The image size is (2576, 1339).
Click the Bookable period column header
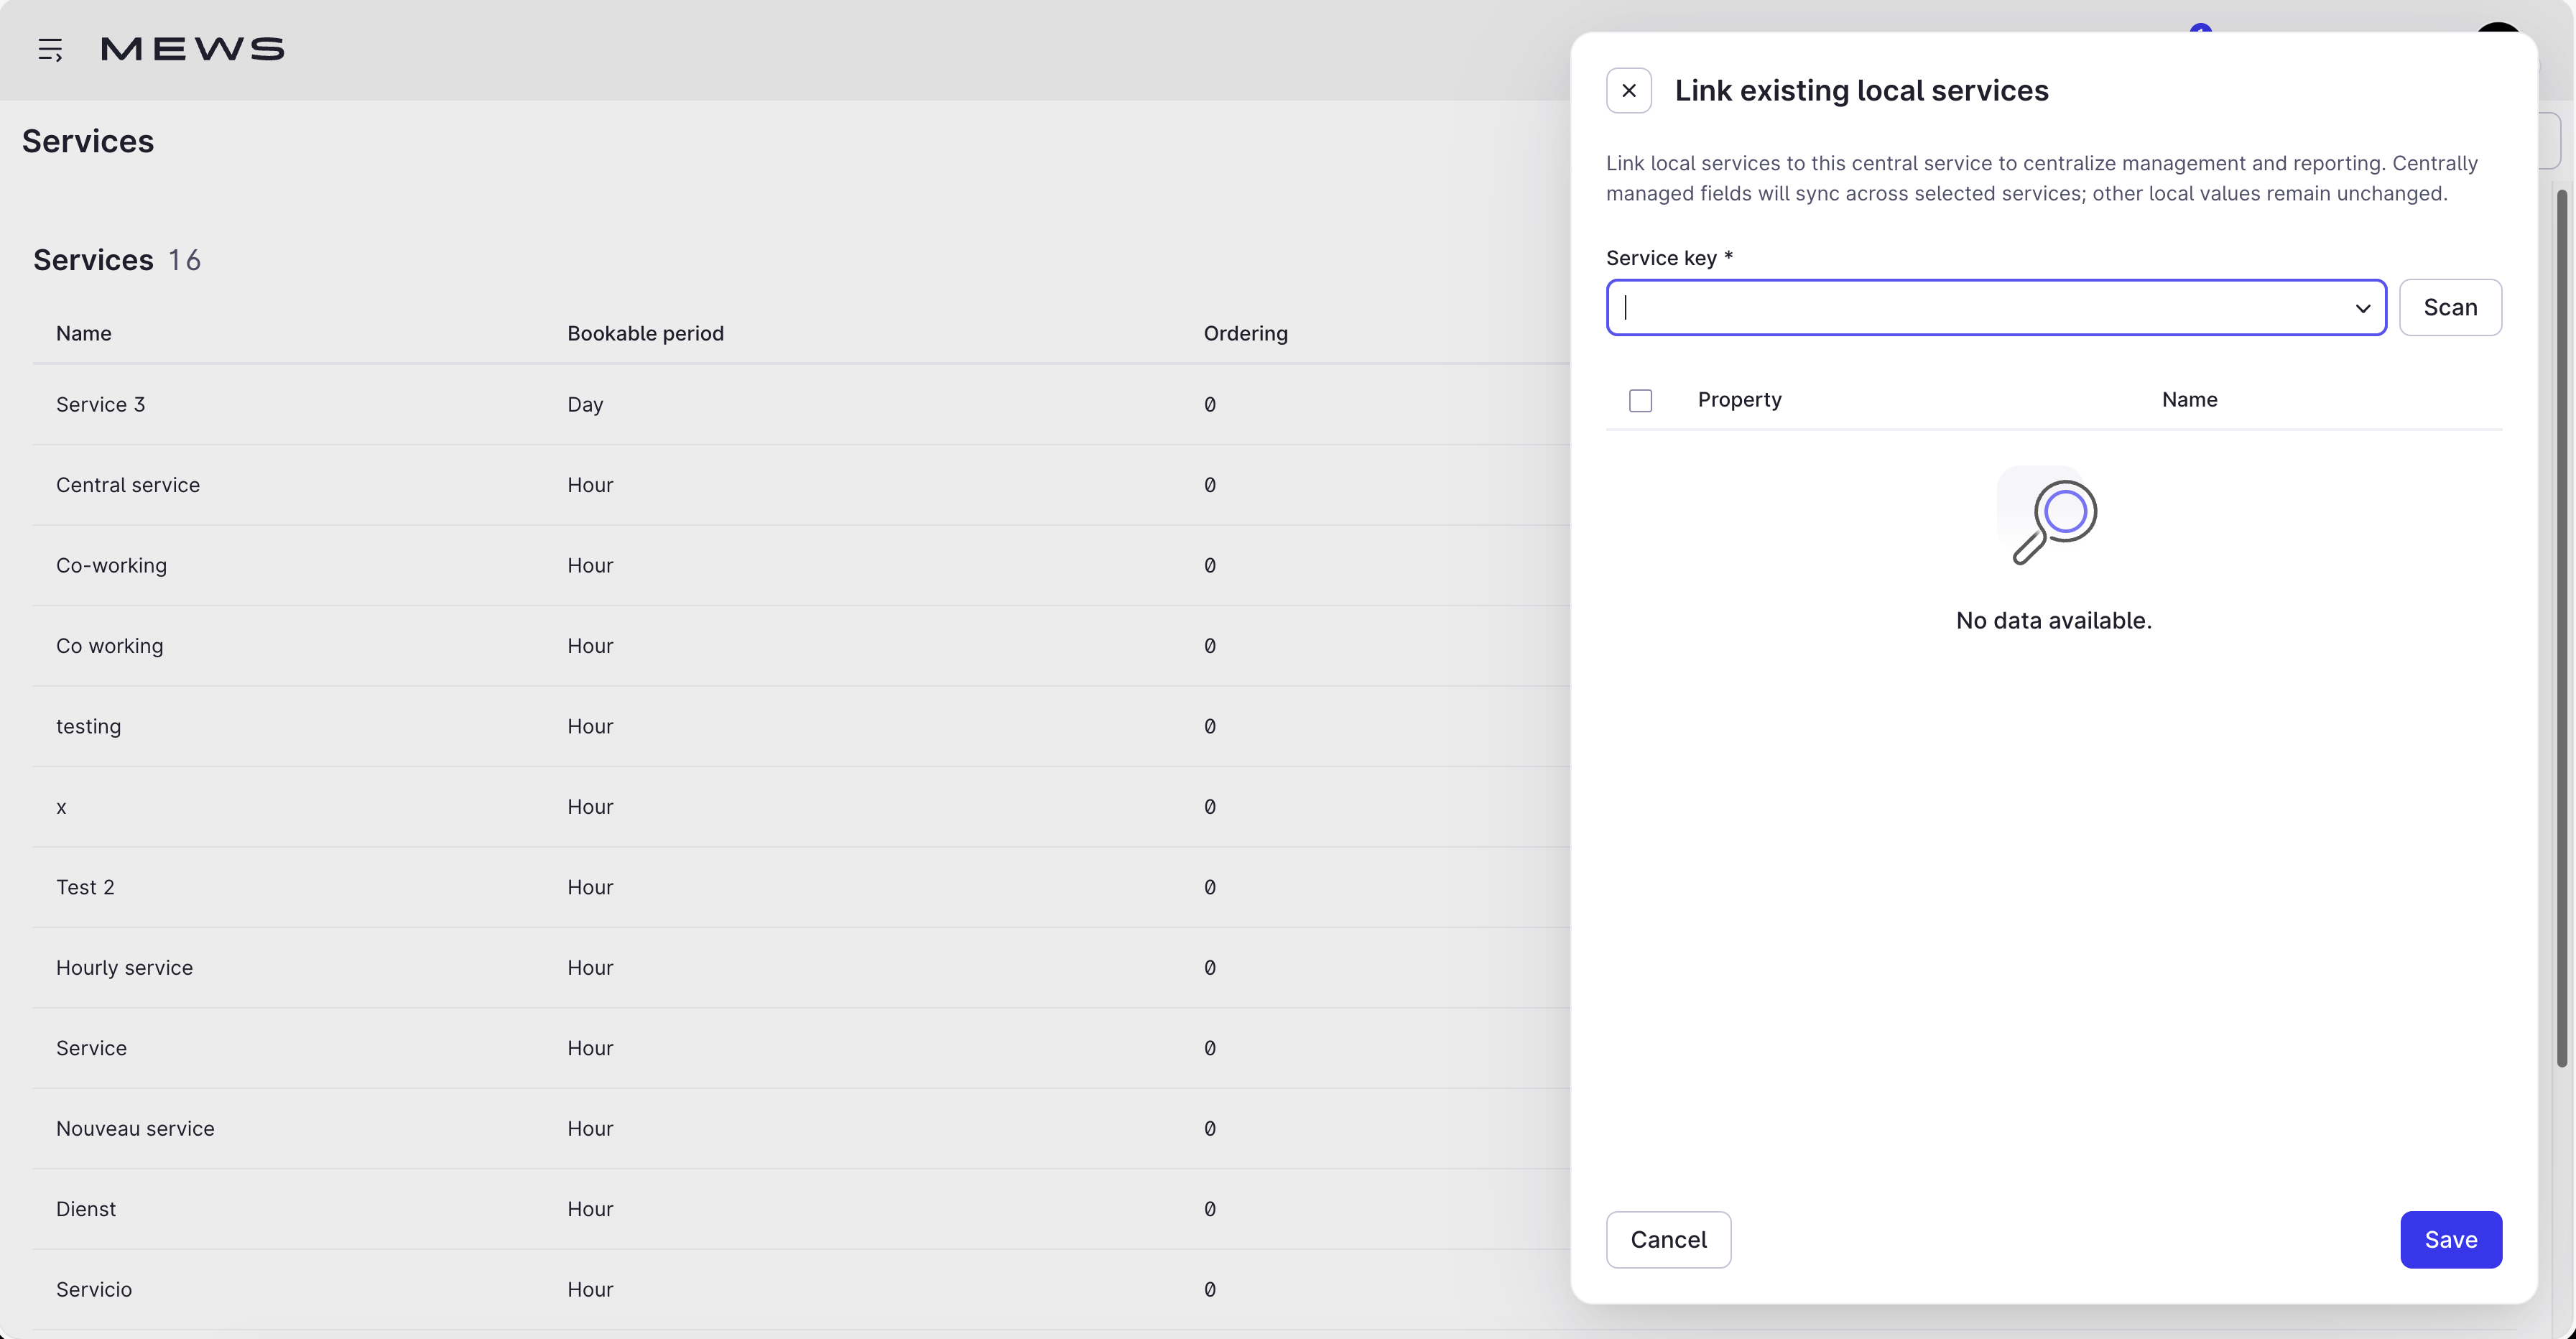click(645, 334)
